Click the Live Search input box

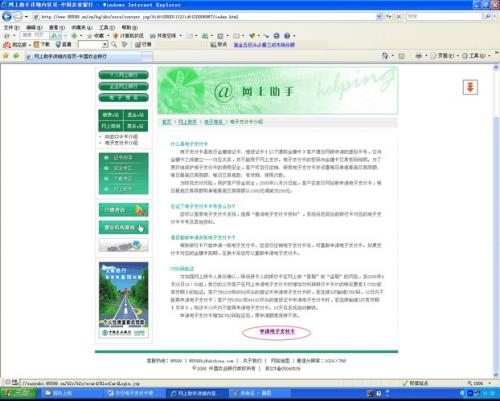click(x=444, y=16)
